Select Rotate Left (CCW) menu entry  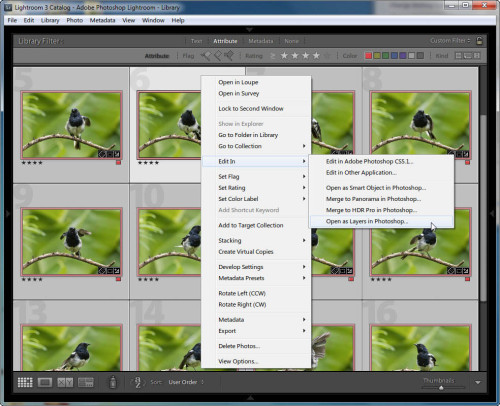pos(256,293)
